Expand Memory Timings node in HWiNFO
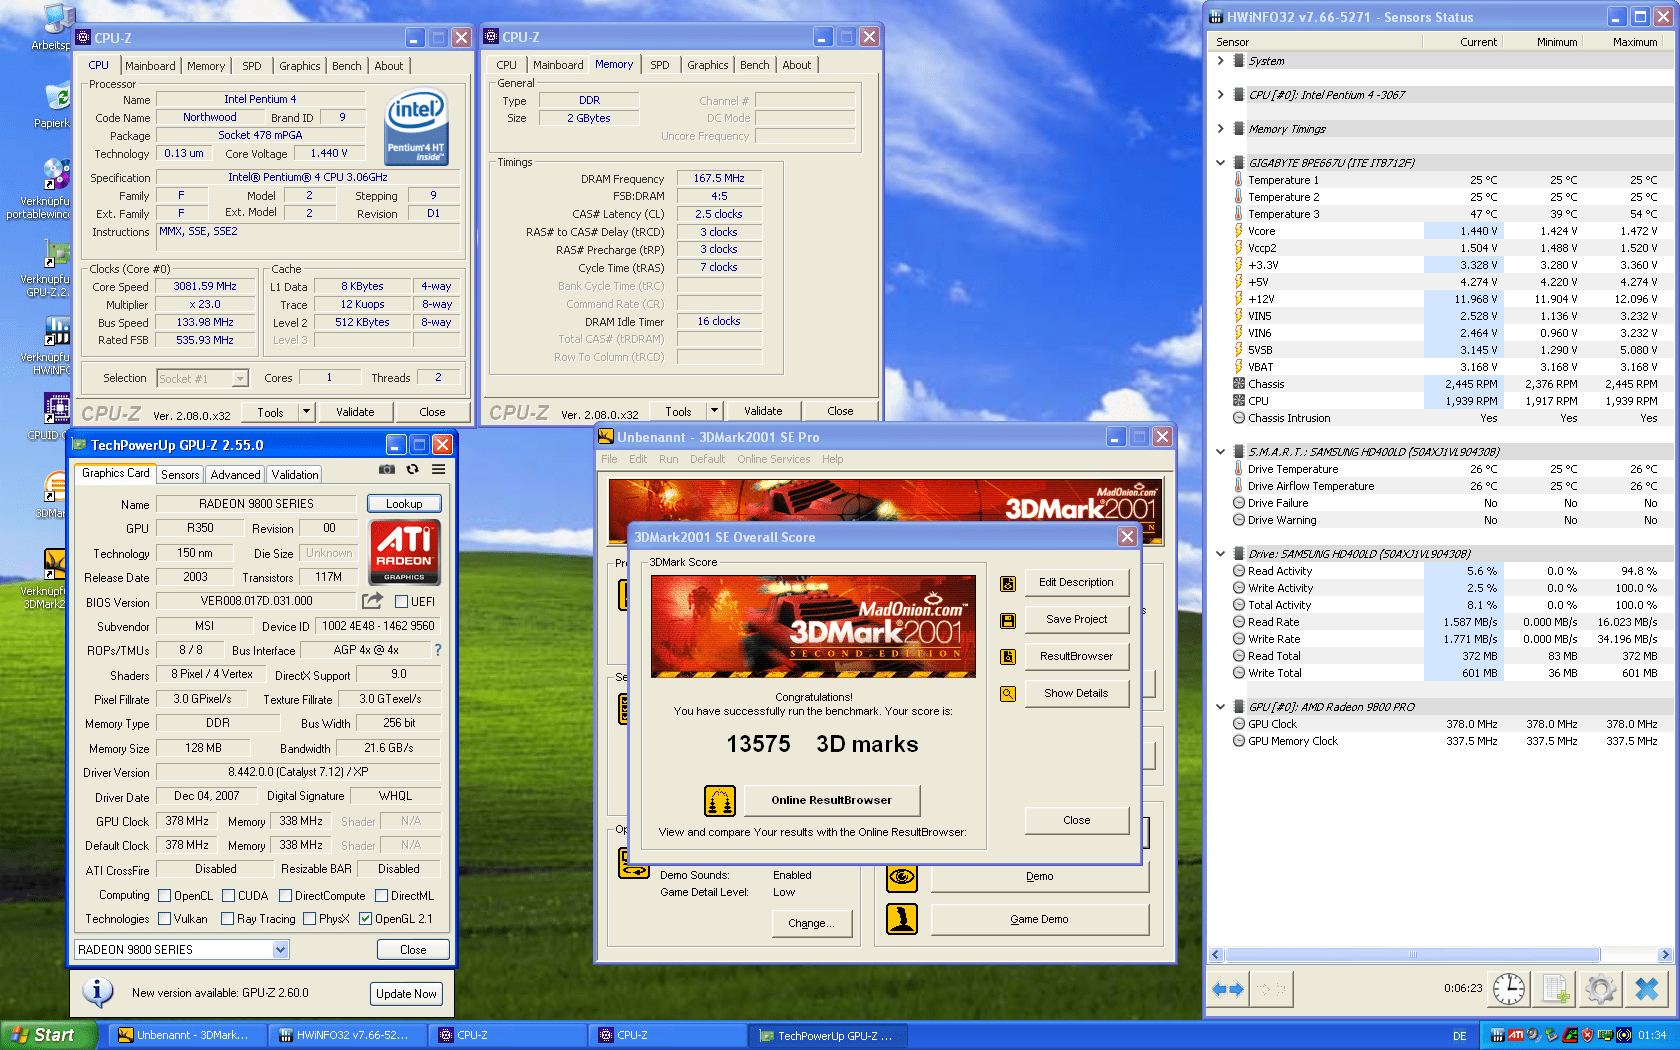Viewport: 1680px width, 1050px height. (1220, 129)
